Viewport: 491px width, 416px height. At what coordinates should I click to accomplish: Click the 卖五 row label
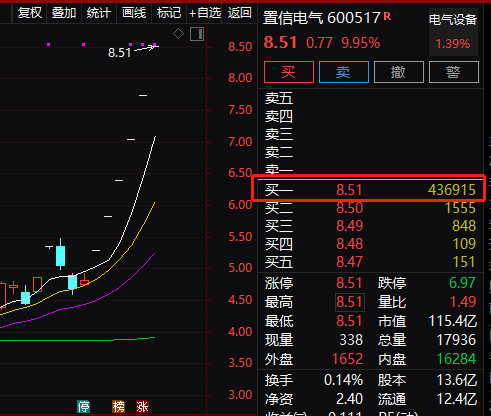click(x=279, y=98)
